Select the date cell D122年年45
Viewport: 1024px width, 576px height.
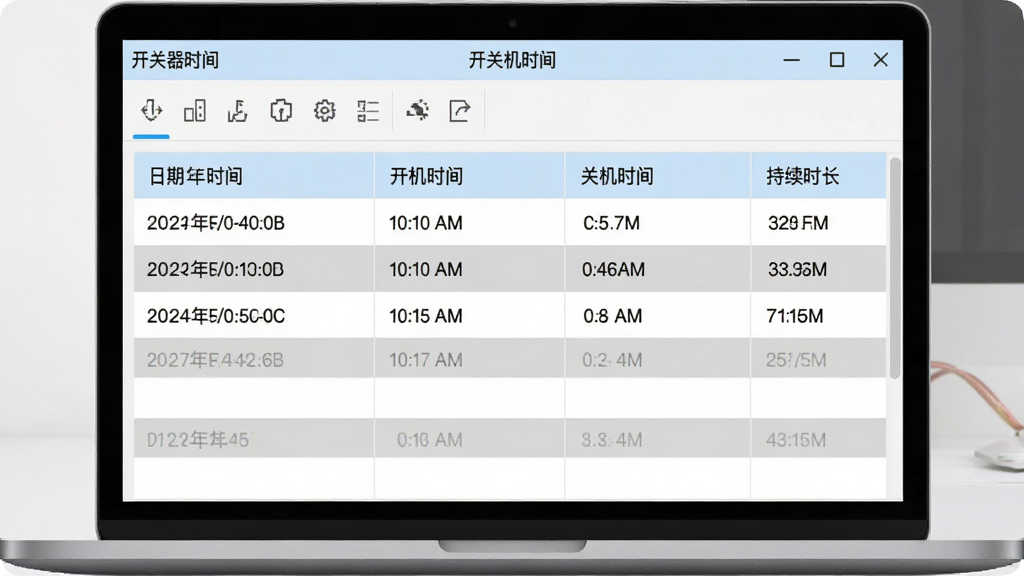pos(254,439)
